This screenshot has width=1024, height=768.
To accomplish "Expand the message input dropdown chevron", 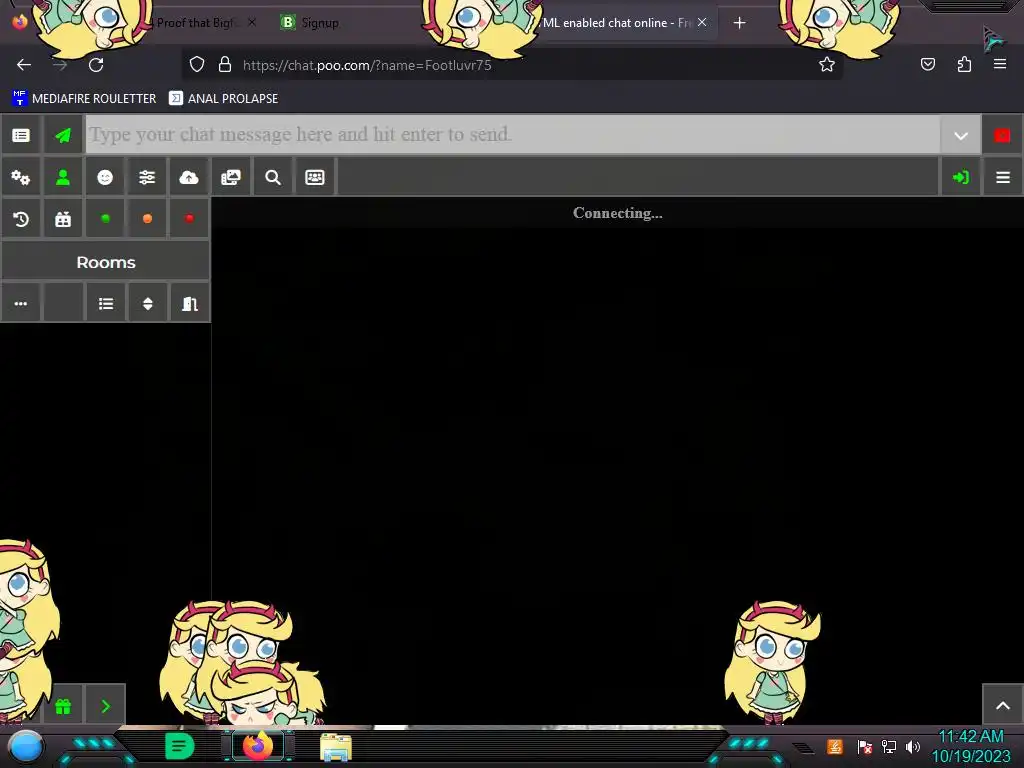I will coord(961,136).
